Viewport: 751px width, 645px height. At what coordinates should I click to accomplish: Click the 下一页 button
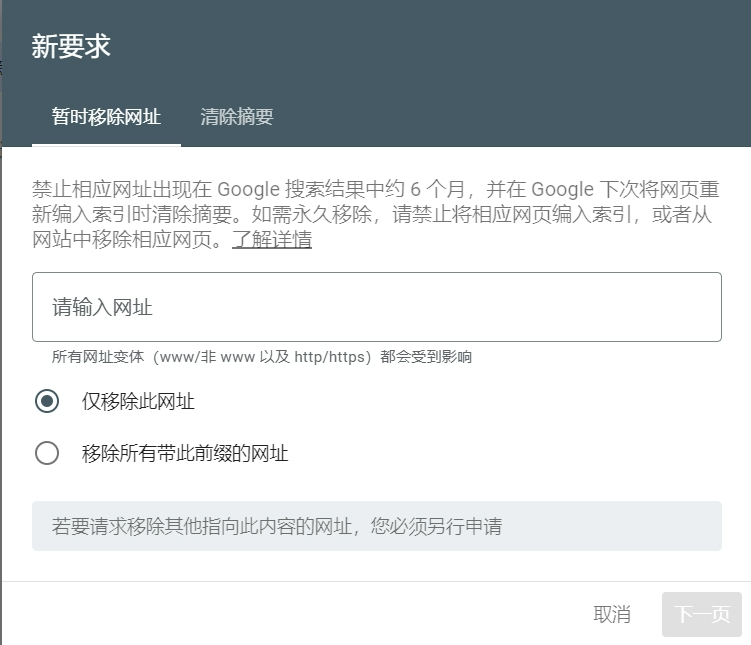[x=702, y=614]
